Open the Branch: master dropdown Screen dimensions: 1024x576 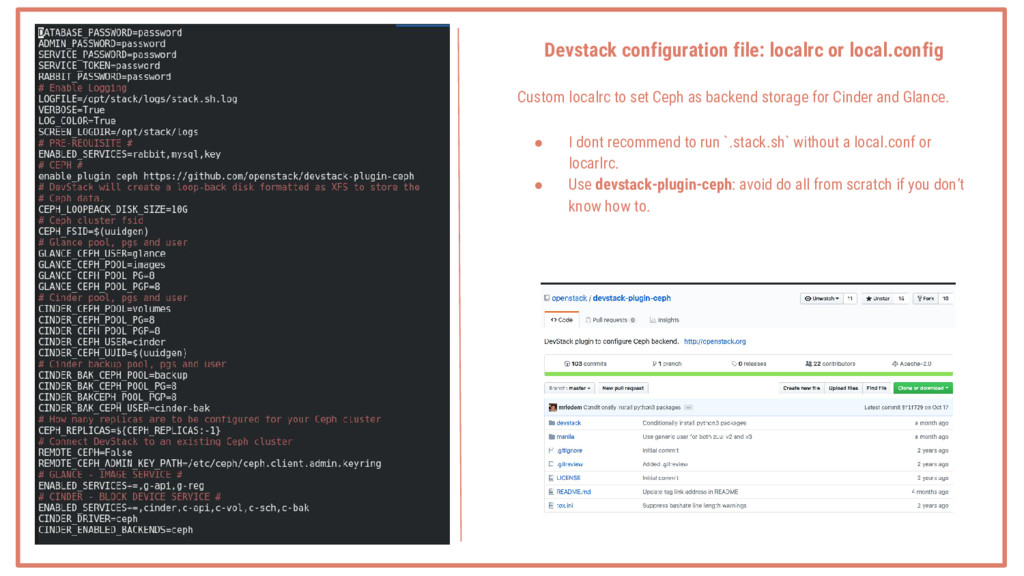[569, 388]
